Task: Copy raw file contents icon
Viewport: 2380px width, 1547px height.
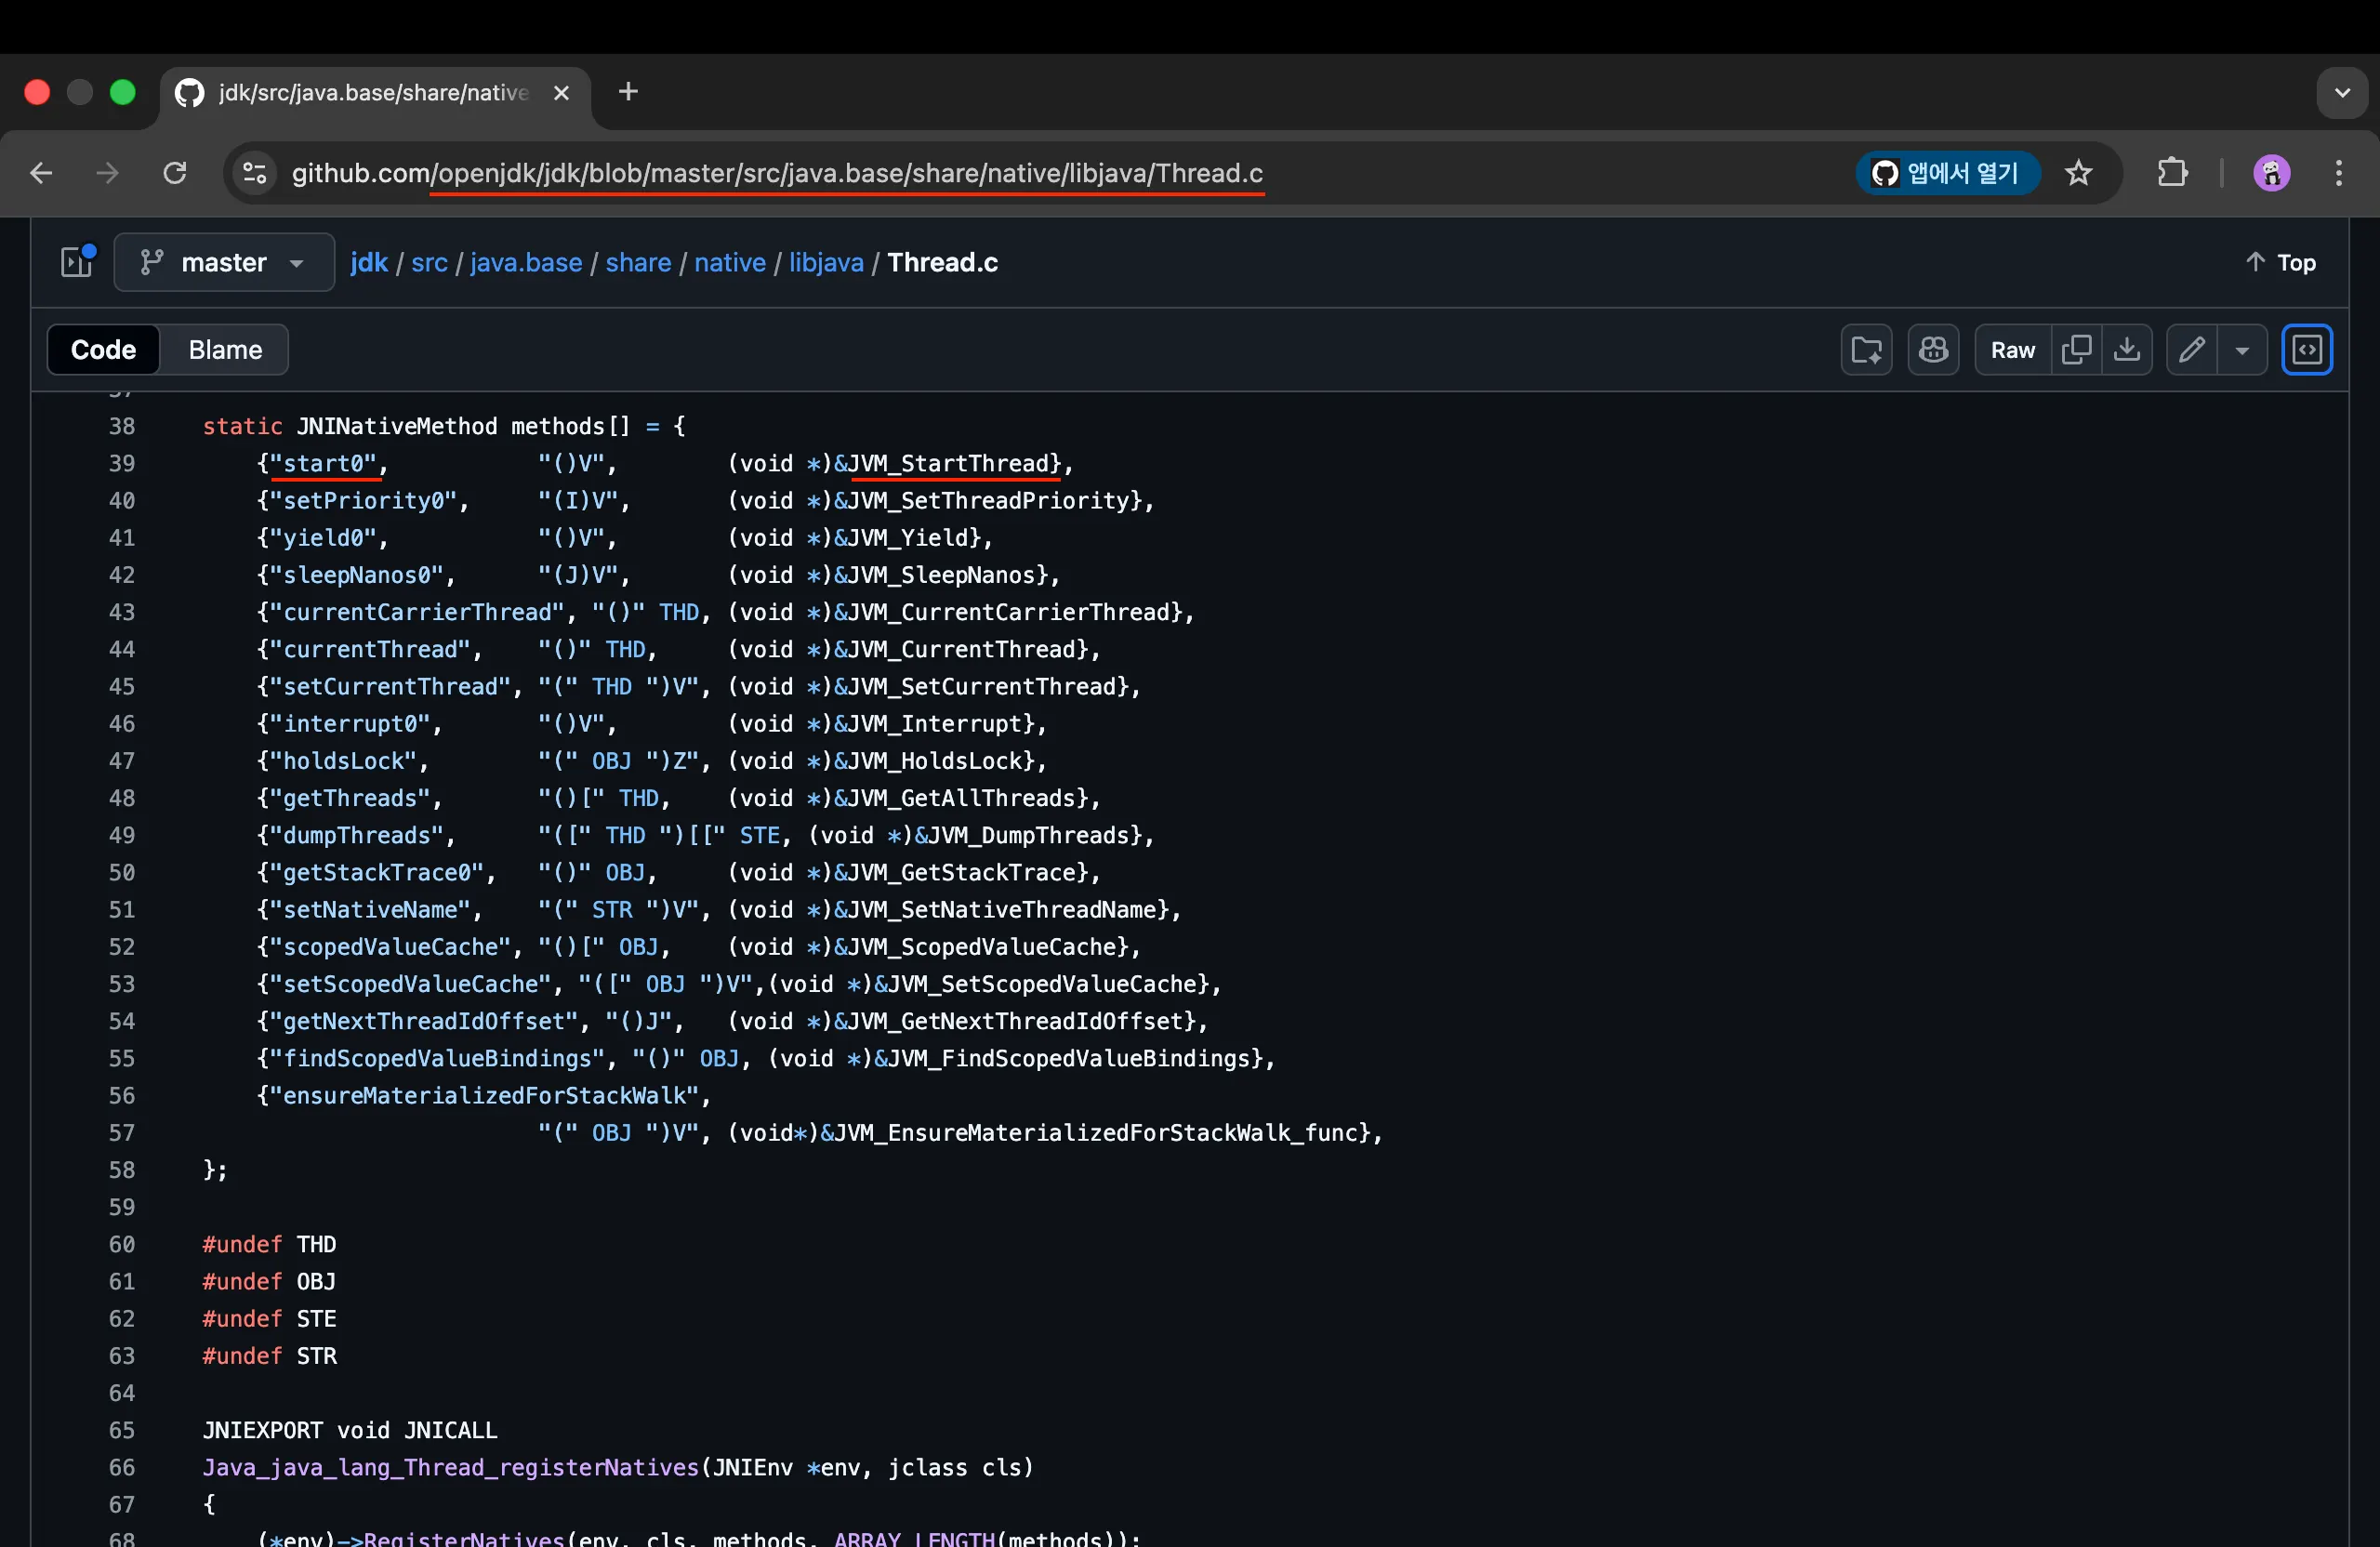Action: point(2076,350)
